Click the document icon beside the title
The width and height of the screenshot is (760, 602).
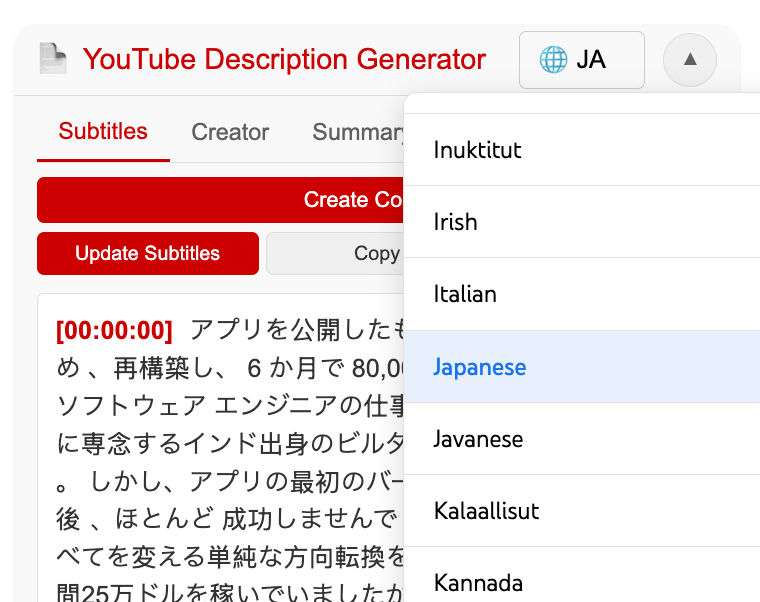click(x=52, y=59)
